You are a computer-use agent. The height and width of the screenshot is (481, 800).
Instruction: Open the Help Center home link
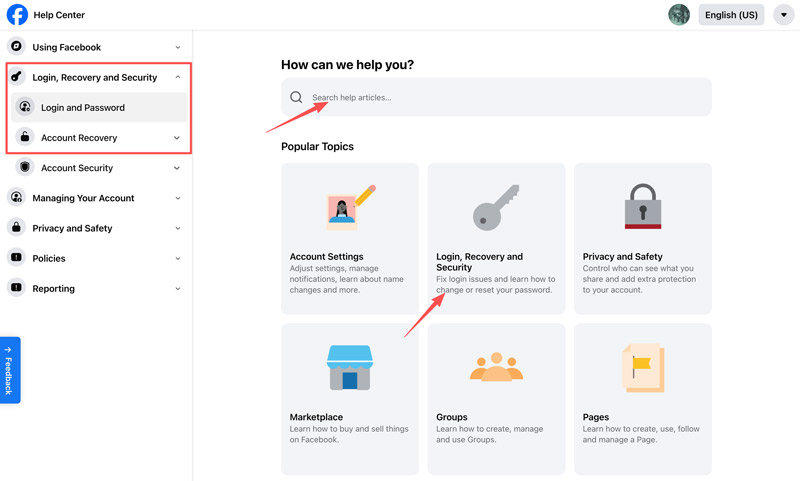point(59,15)
